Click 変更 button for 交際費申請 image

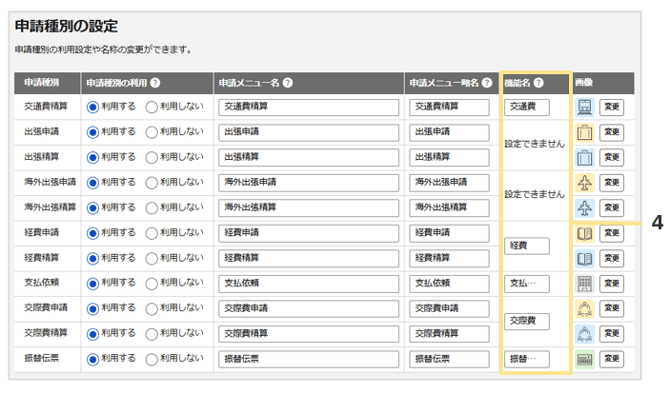click(611, 309)
